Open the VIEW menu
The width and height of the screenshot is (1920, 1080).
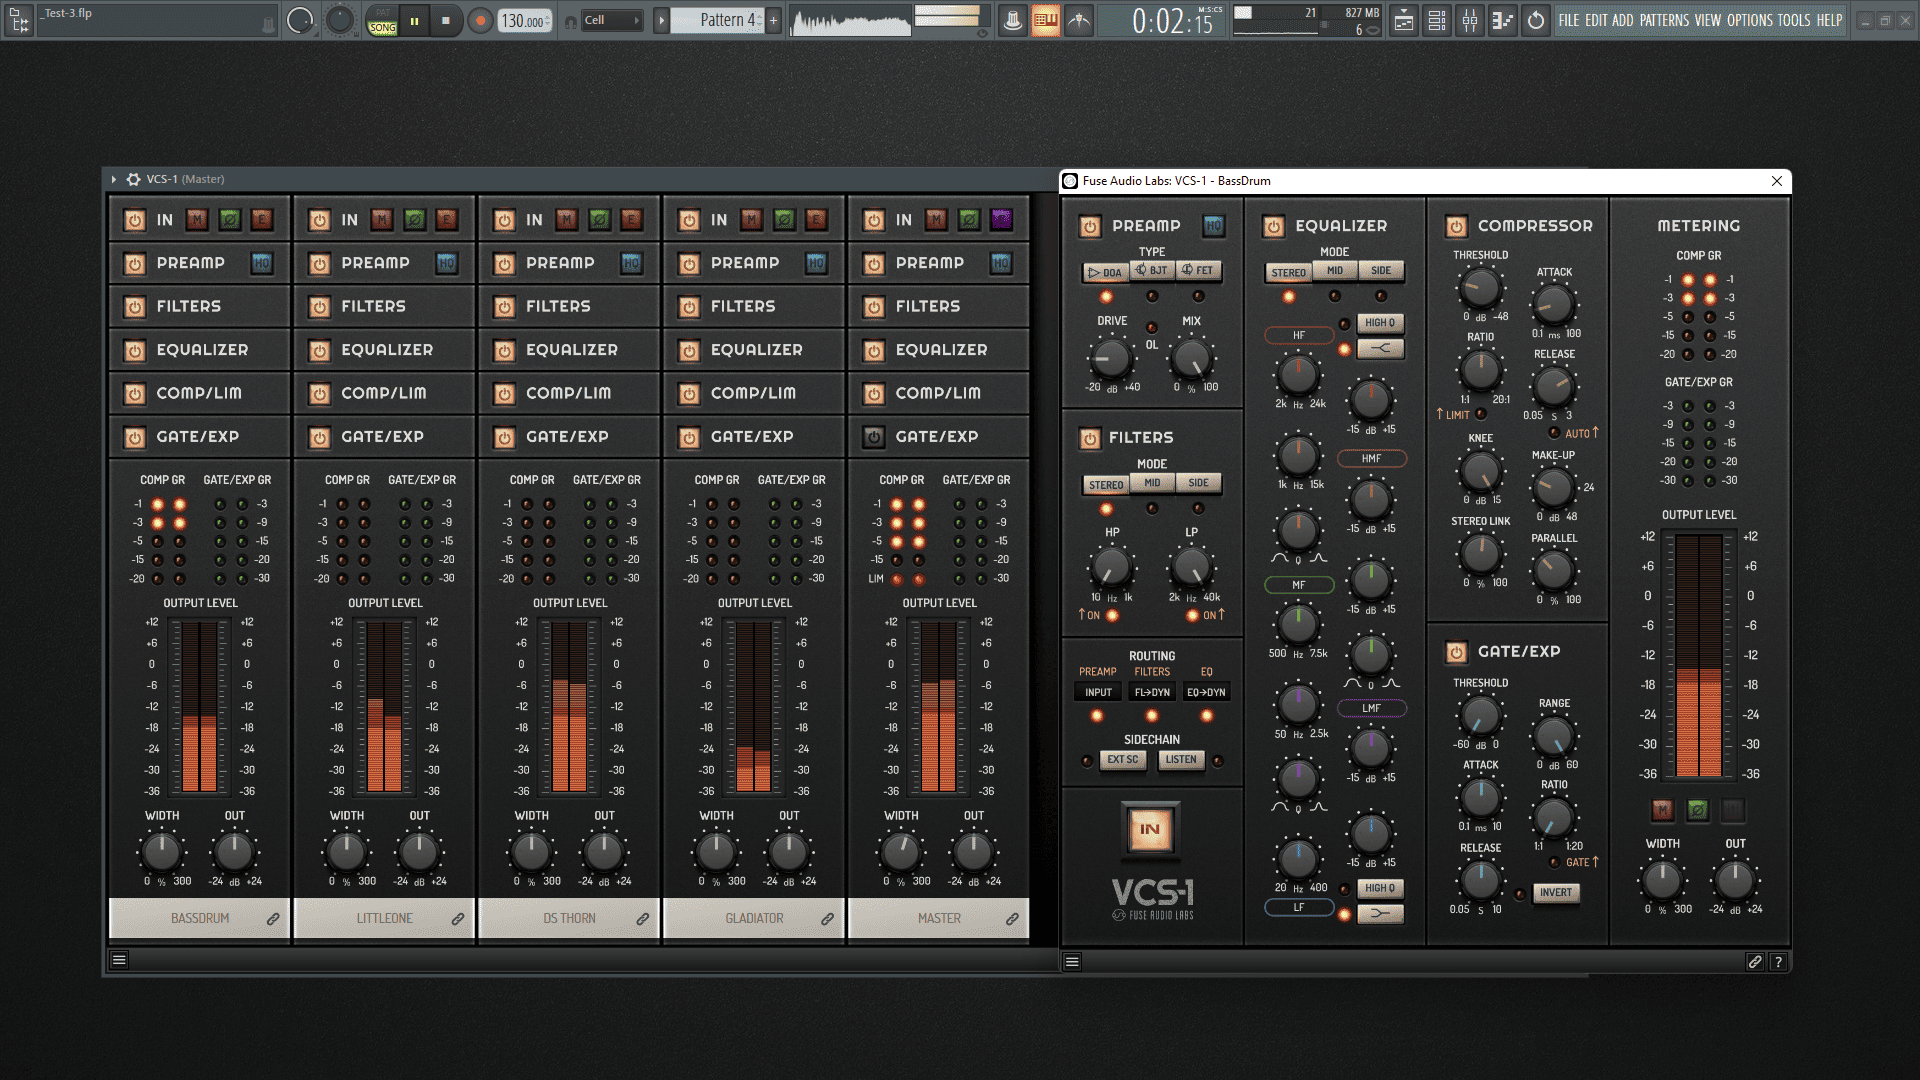click(x=1708, y=20)
